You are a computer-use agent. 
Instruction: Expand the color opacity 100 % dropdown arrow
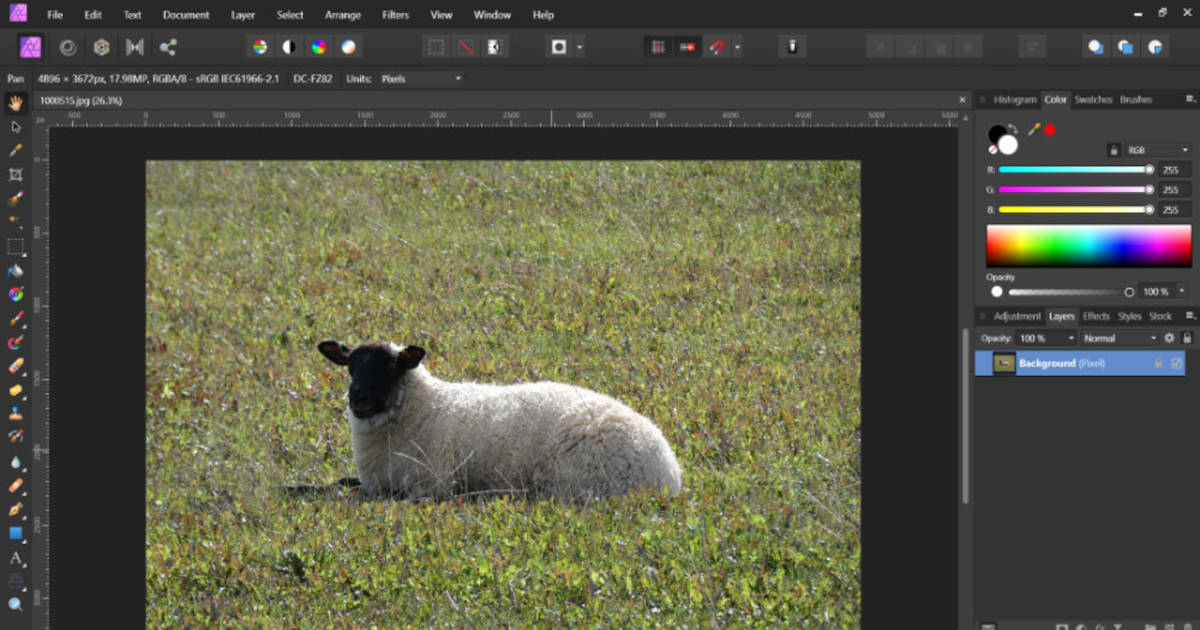point(1183,291)
